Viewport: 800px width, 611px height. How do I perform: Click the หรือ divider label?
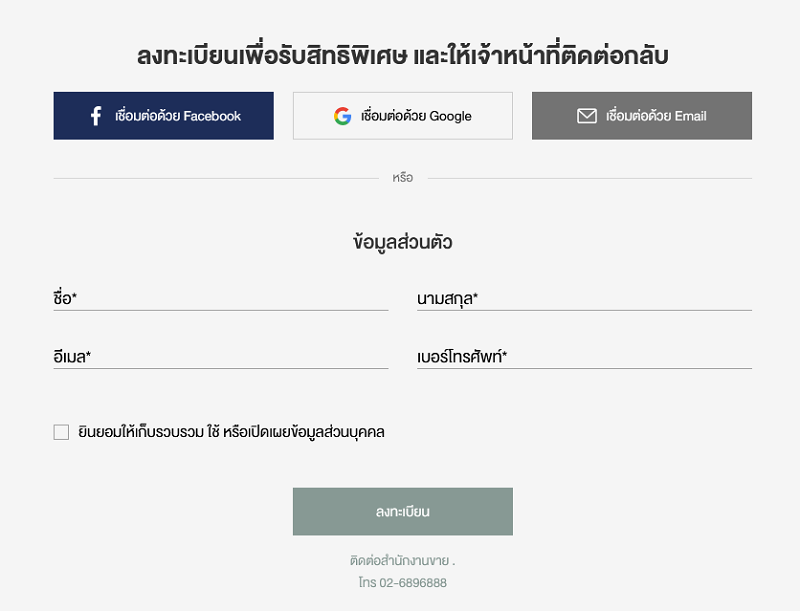(x=403, y=178)
